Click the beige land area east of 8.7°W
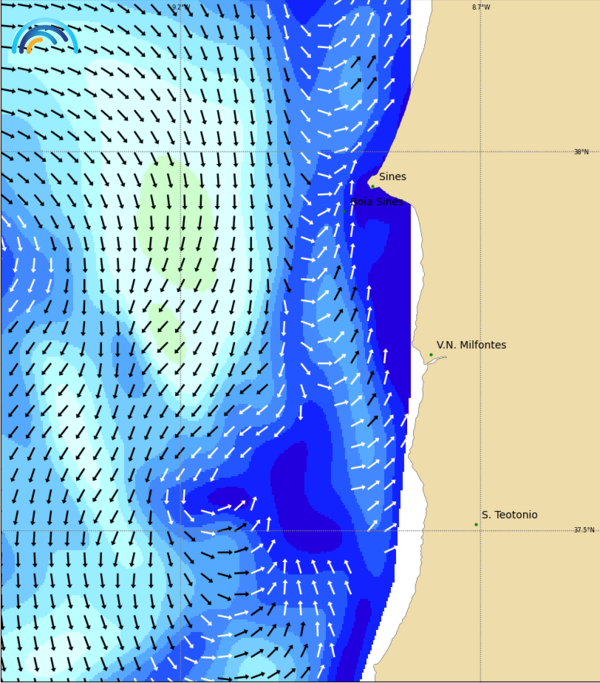 [x=540, y=300]
